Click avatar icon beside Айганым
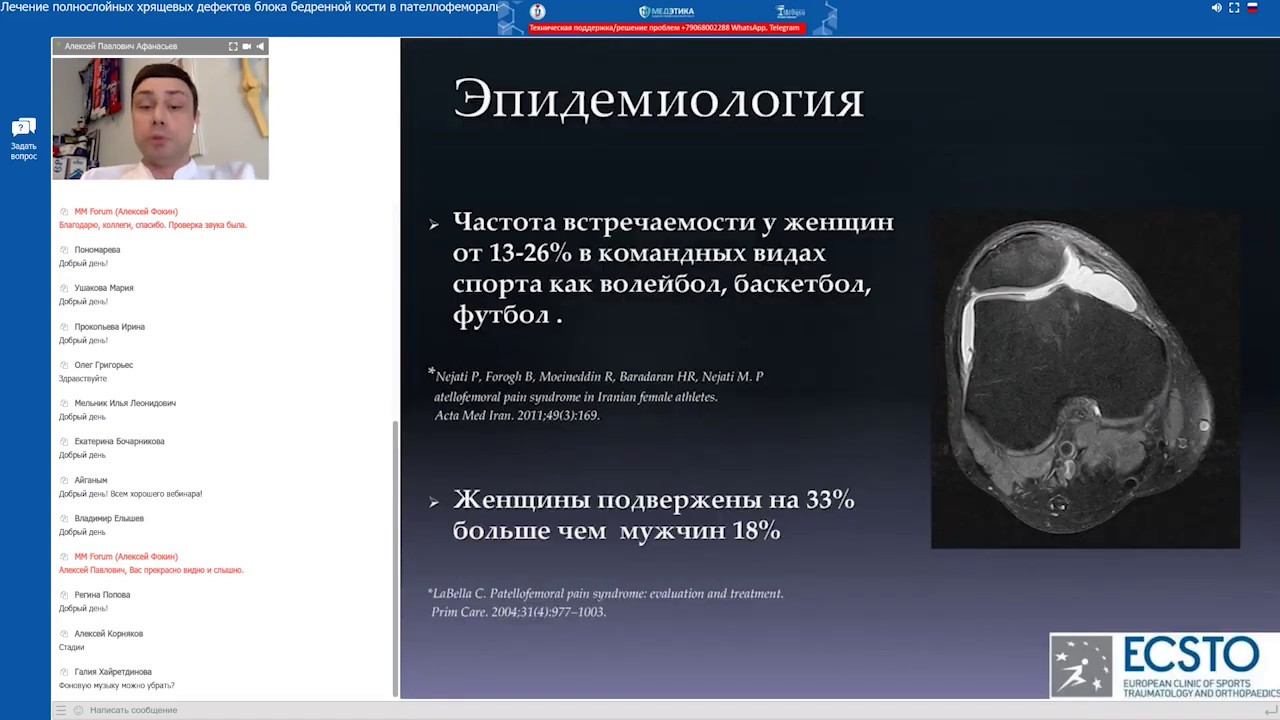 pos(65,480)
